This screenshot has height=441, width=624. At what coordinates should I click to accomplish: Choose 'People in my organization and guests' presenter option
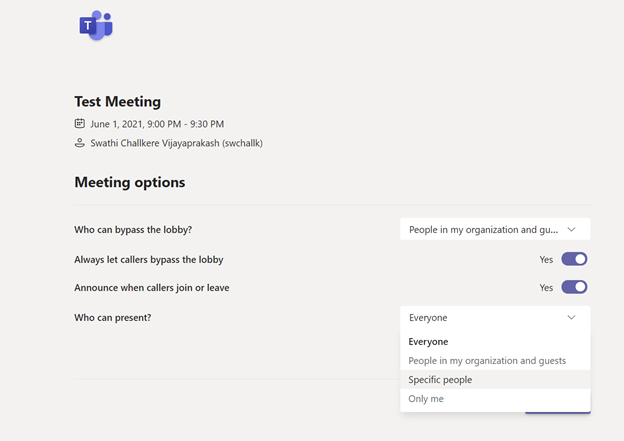(487, 361)
